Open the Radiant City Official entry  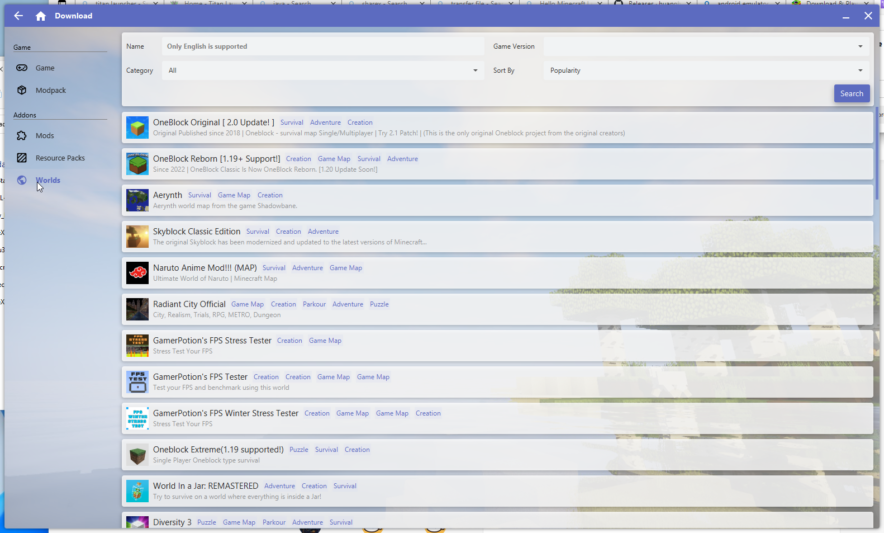tap(189, 304)
